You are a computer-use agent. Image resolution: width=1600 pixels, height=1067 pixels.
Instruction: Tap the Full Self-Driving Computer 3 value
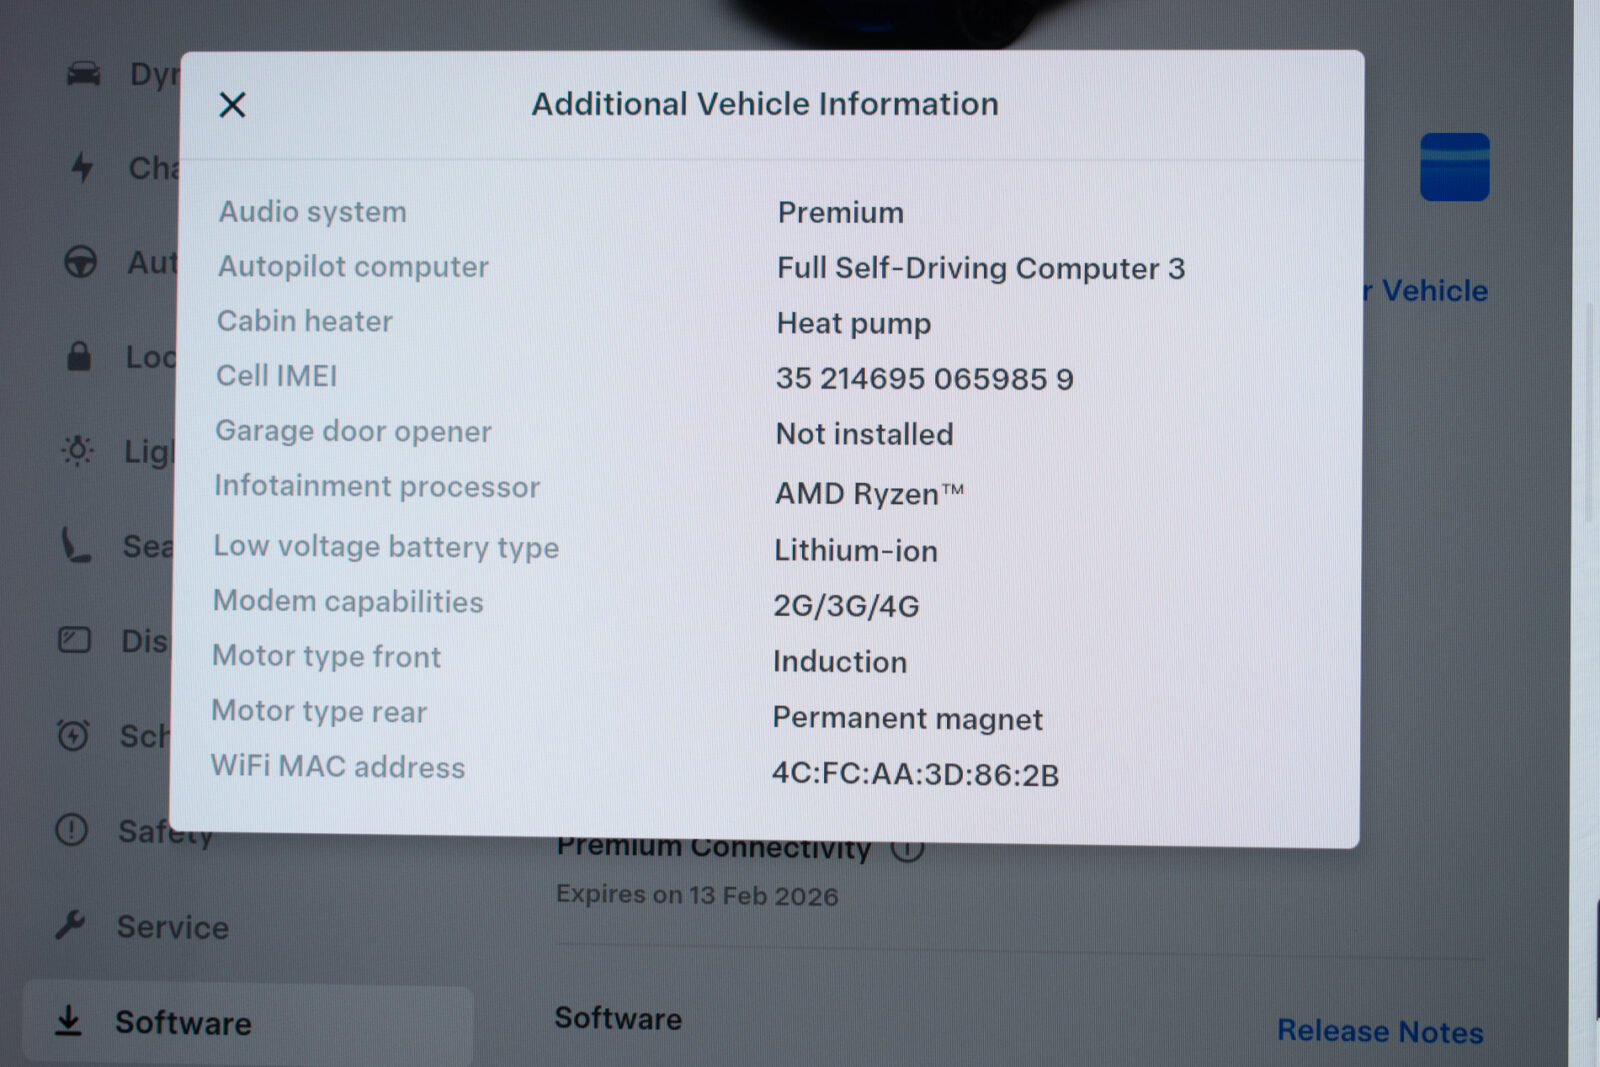coord(980,268)
